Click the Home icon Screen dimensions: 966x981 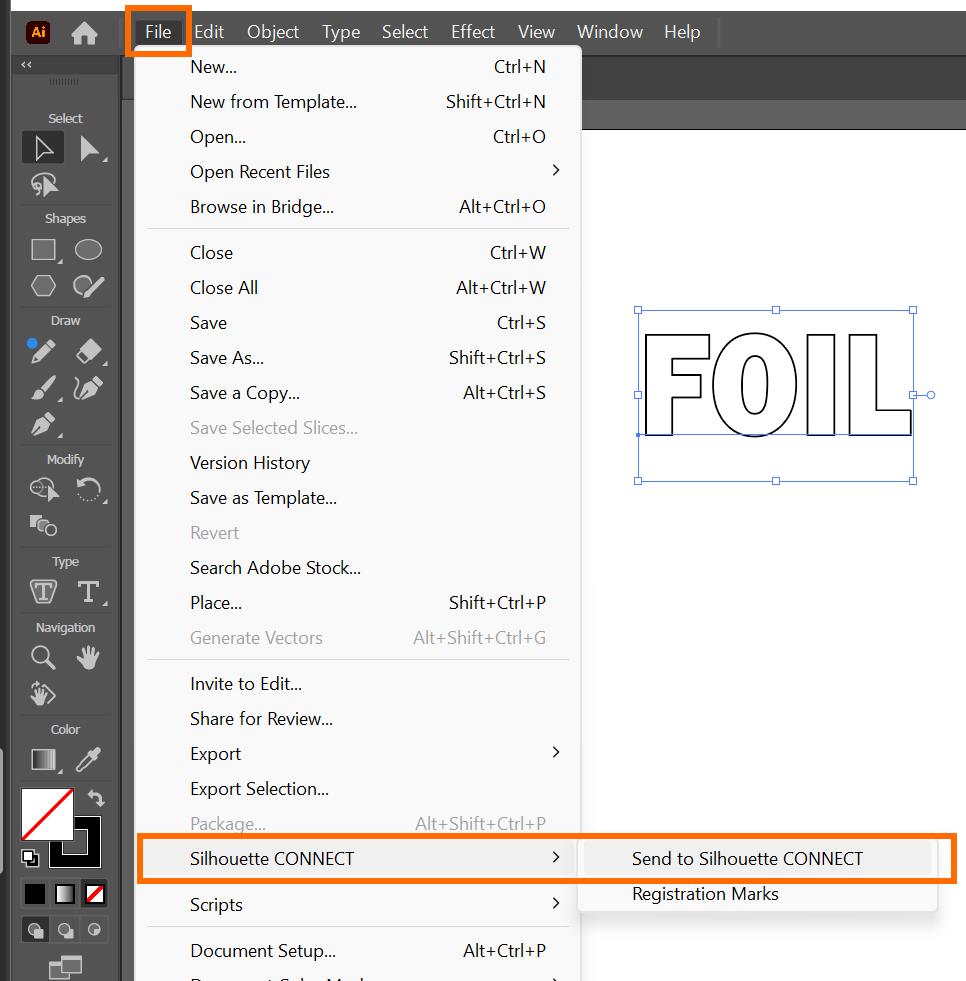(x=85, y=33)
